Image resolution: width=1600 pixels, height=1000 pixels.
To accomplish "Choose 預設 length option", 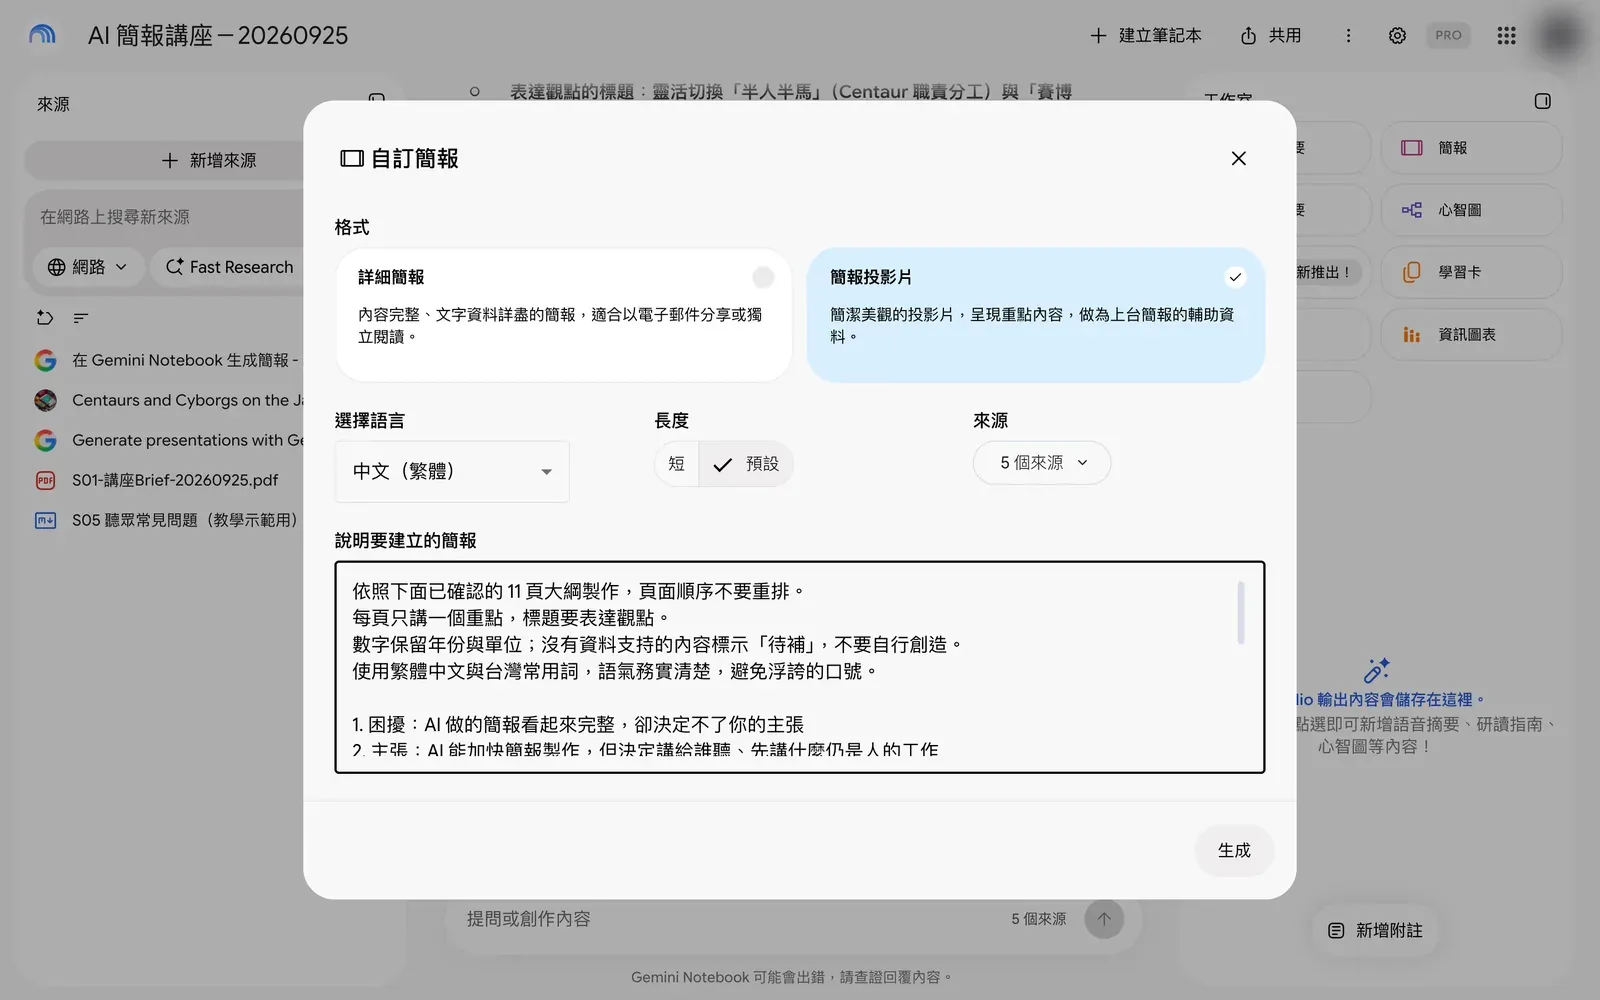I will pos(746,464).
